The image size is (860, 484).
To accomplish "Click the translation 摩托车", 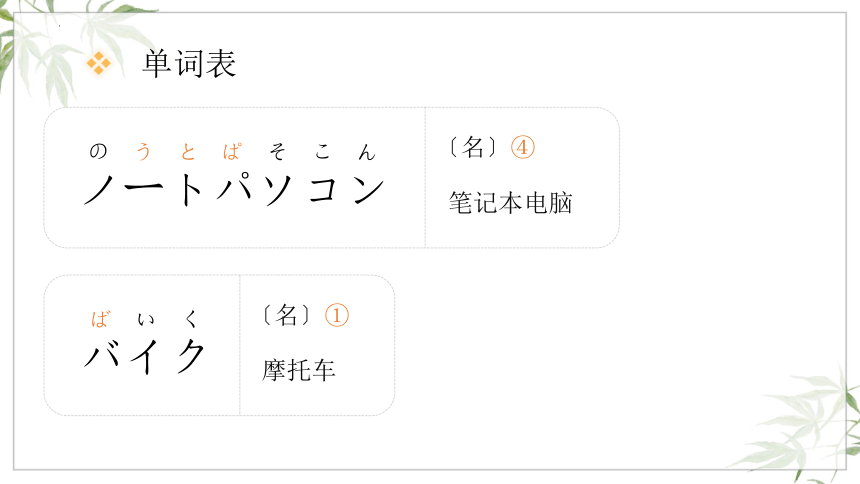I will pyautogui.click(x=299, y=370).
